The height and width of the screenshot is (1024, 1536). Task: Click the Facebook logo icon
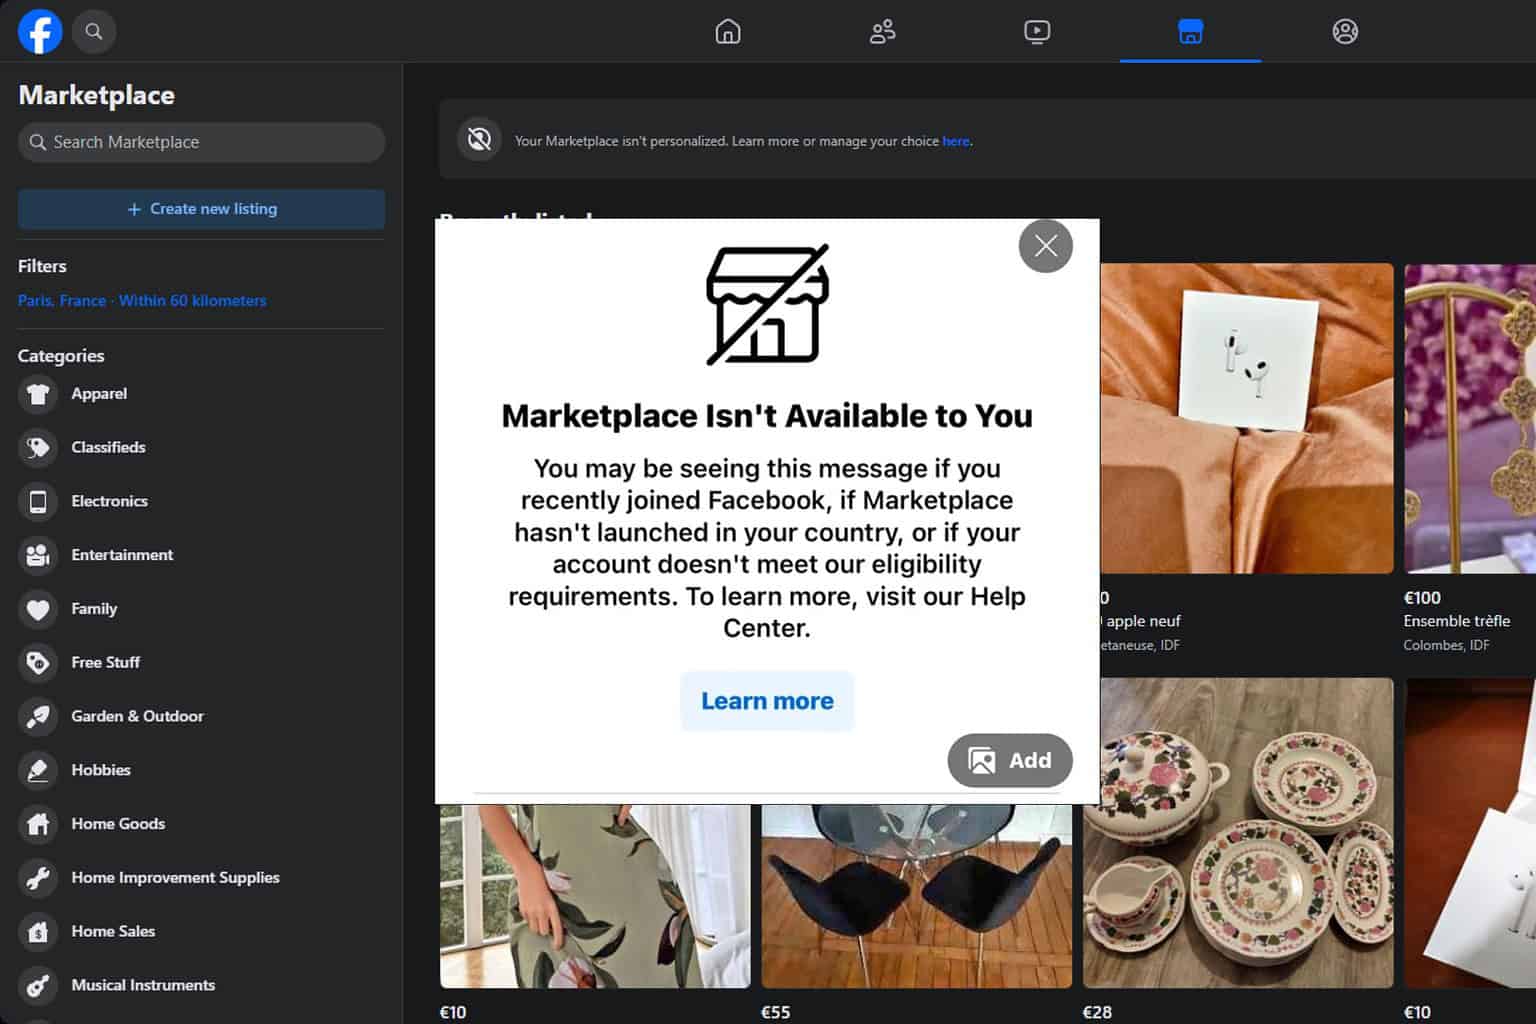coord(40,31)
